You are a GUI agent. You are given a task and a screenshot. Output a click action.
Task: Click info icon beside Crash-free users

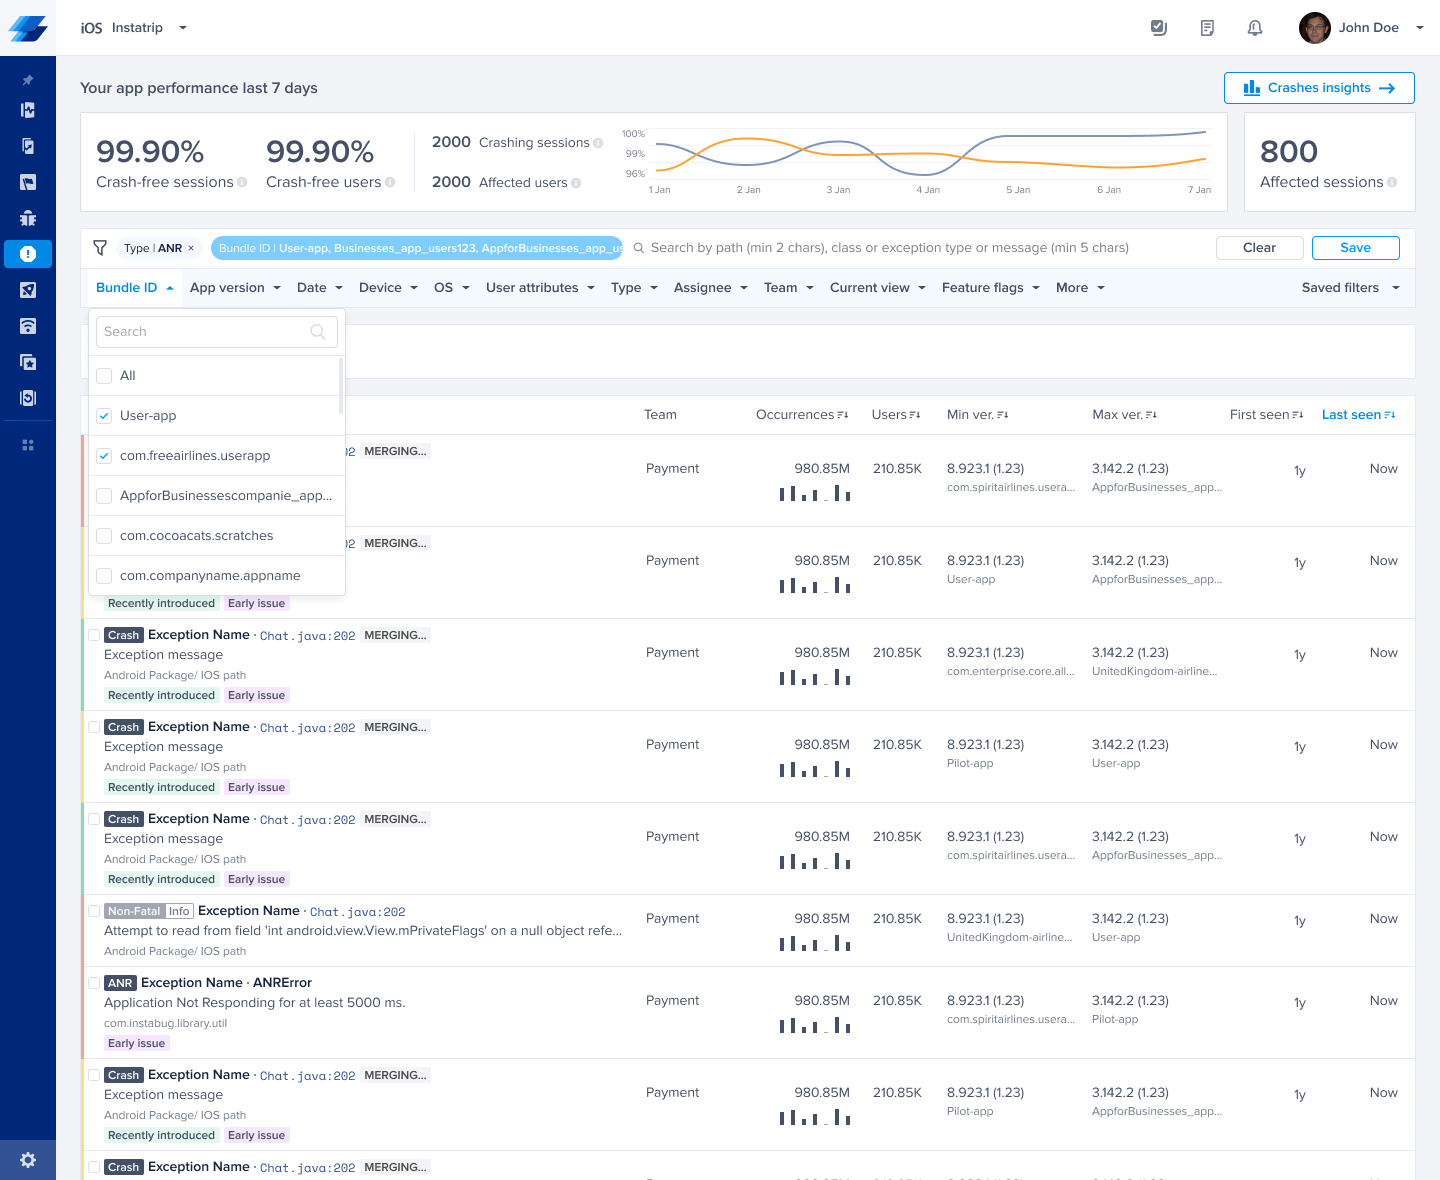[x=390, y=182]
